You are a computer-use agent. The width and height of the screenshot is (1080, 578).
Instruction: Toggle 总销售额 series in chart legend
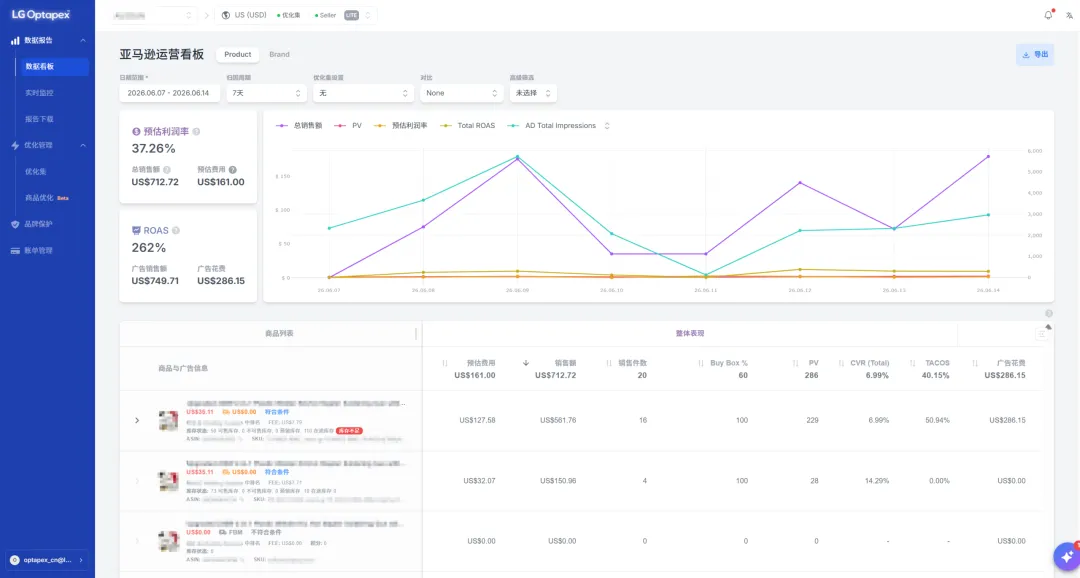[x=299, y=125]
